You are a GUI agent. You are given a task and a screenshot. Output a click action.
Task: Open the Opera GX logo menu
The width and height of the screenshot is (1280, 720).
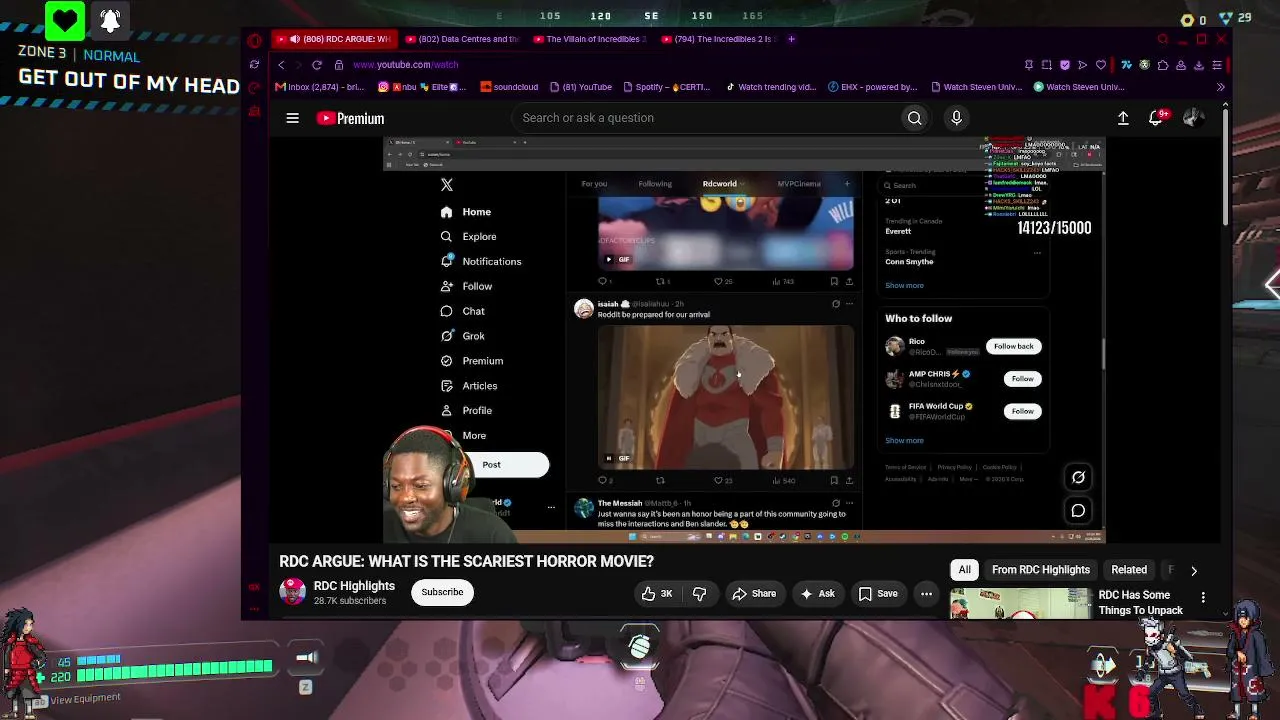[x=254, y=40]
